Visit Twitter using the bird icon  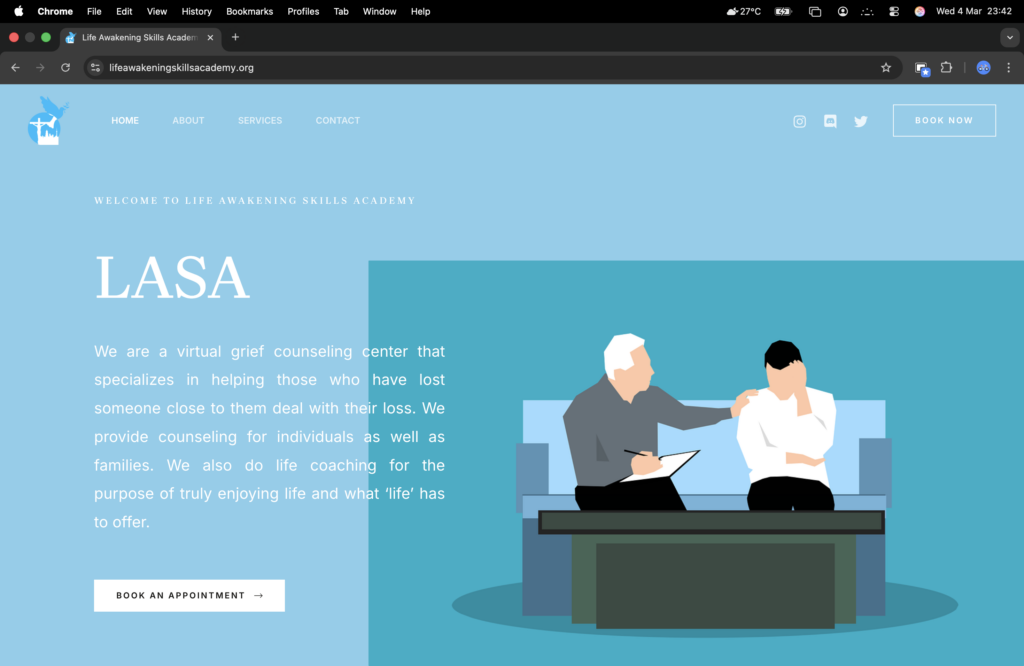coord(860,121)
